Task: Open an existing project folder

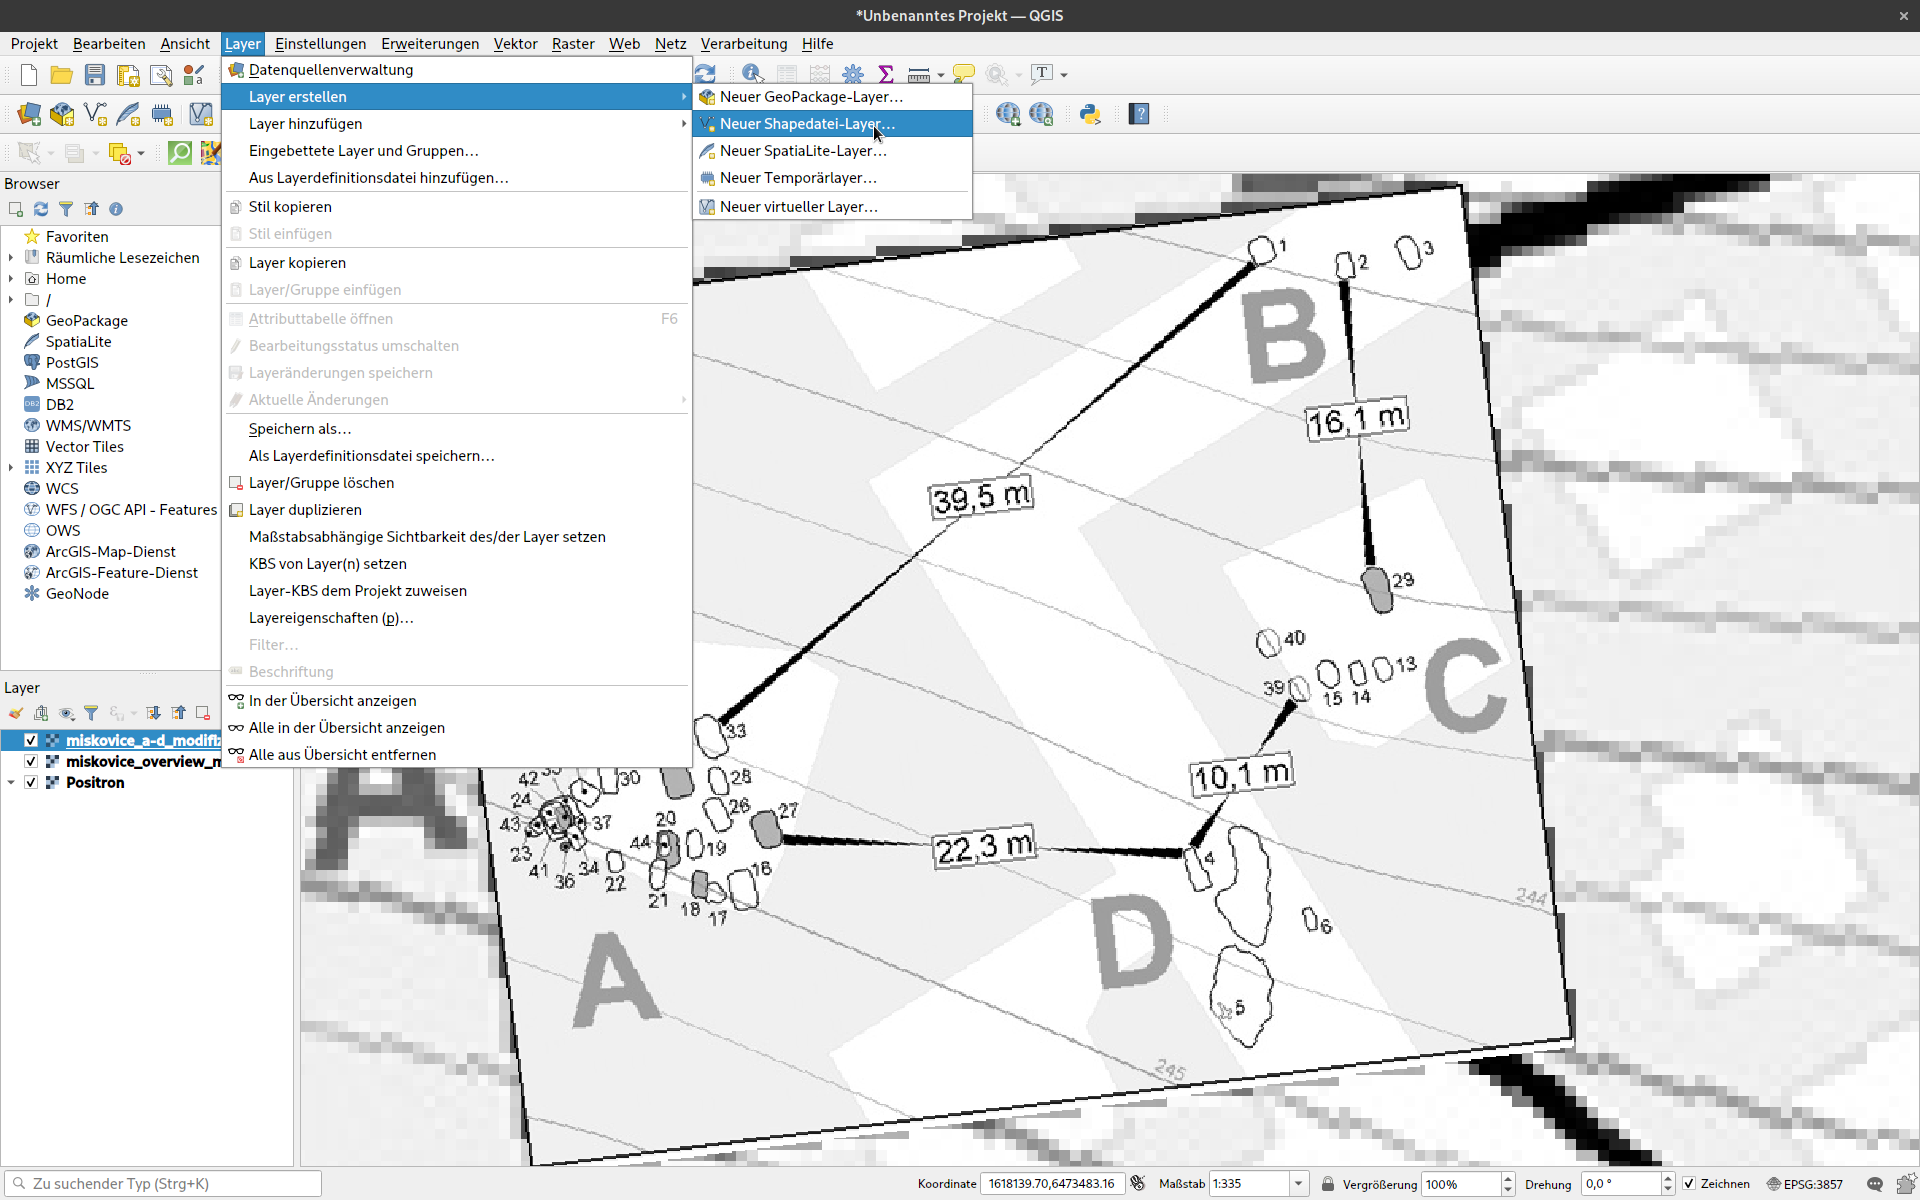Action: 62,75
